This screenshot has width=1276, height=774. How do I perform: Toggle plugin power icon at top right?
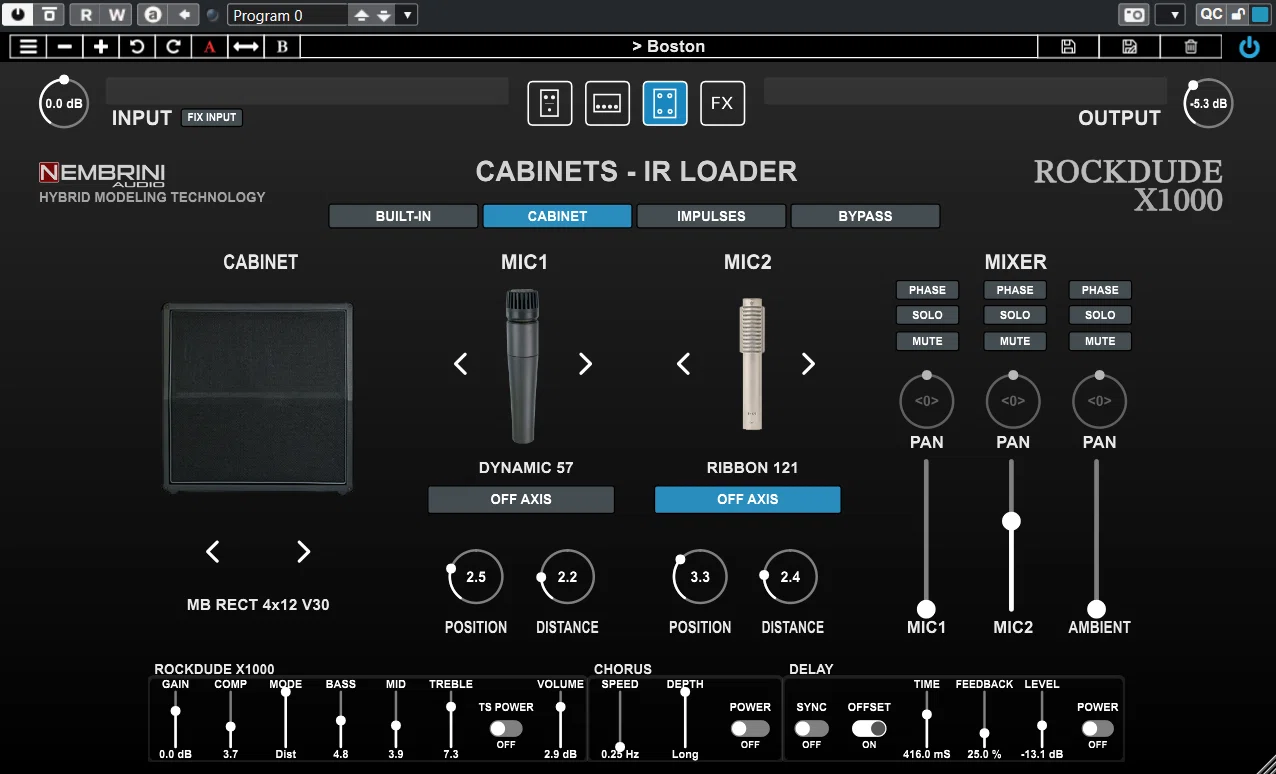click(1249, 47)
